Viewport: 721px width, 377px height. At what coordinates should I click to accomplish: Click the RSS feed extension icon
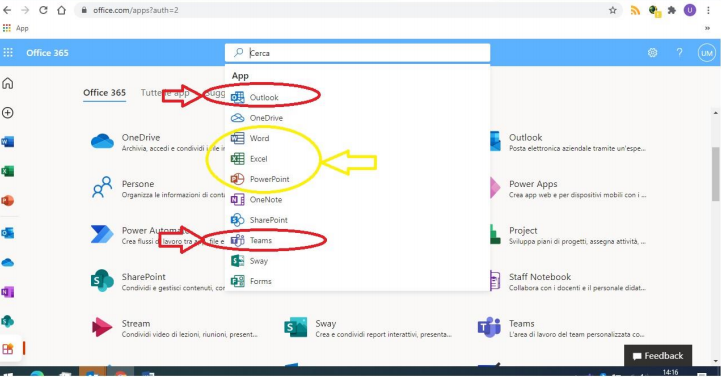click(x=635, y=10)
